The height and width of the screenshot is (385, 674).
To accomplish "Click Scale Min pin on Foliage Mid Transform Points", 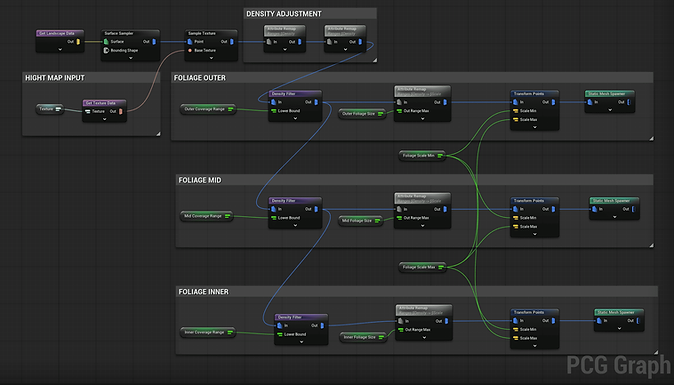I will 515,218.
